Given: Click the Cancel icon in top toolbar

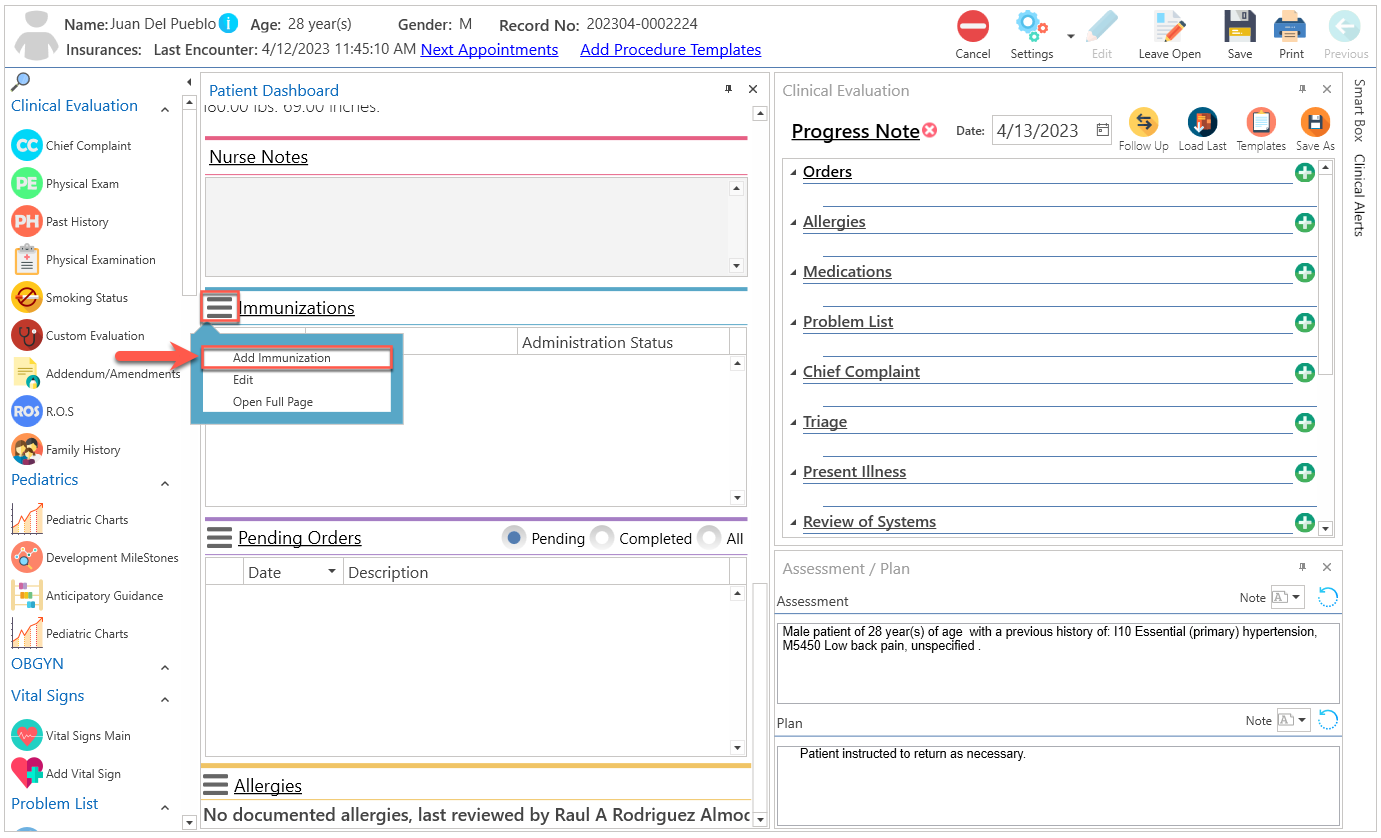Looking at the screenshot, I should (972, 27).
